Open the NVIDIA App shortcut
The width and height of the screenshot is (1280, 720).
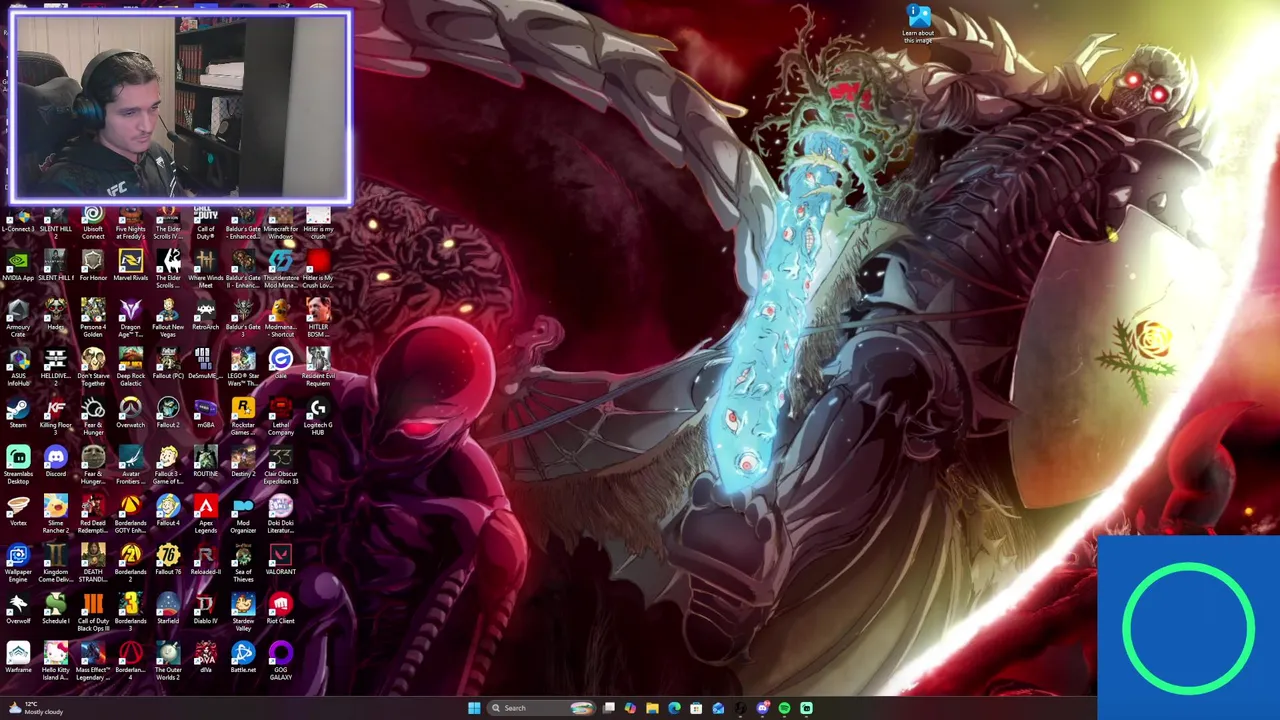(x=18, y=266)
